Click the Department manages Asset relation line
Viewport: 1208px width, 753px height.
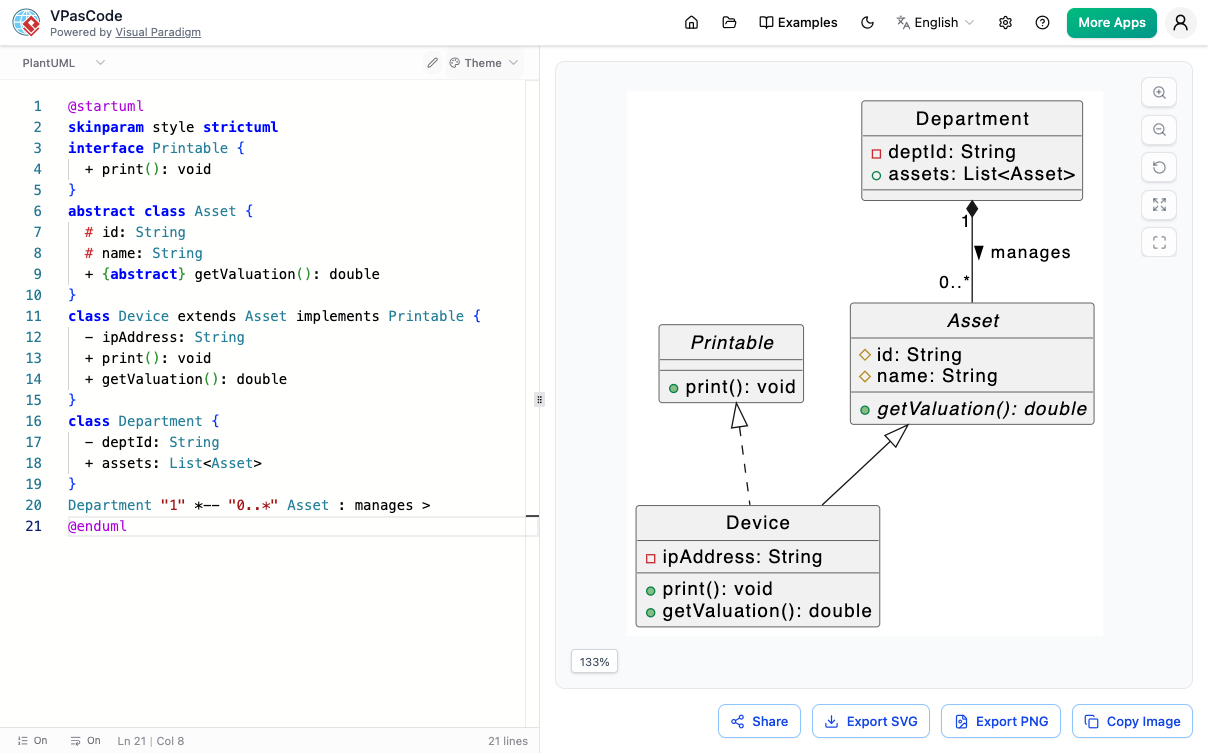coord(249,505)
